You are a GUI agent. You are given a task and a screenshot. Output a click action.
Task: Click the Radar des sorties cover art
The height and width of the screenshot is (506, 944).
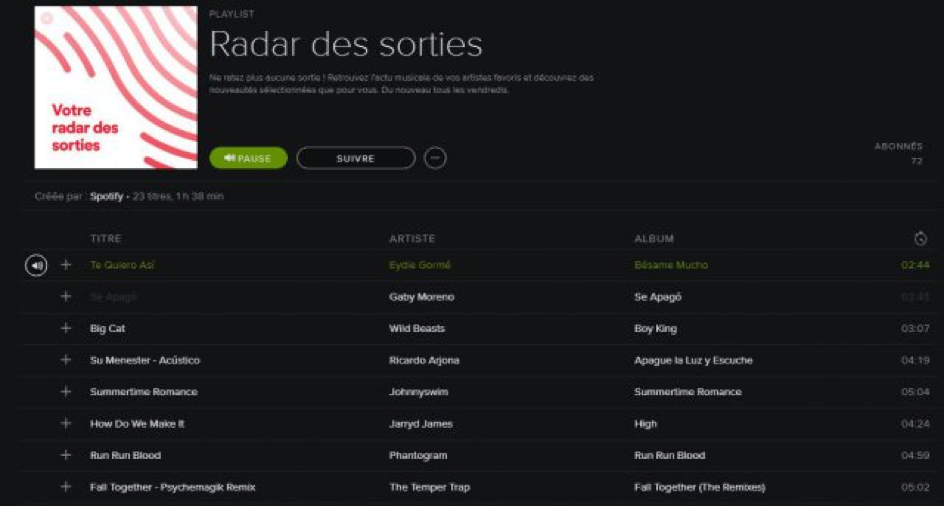tap(116, 88)
